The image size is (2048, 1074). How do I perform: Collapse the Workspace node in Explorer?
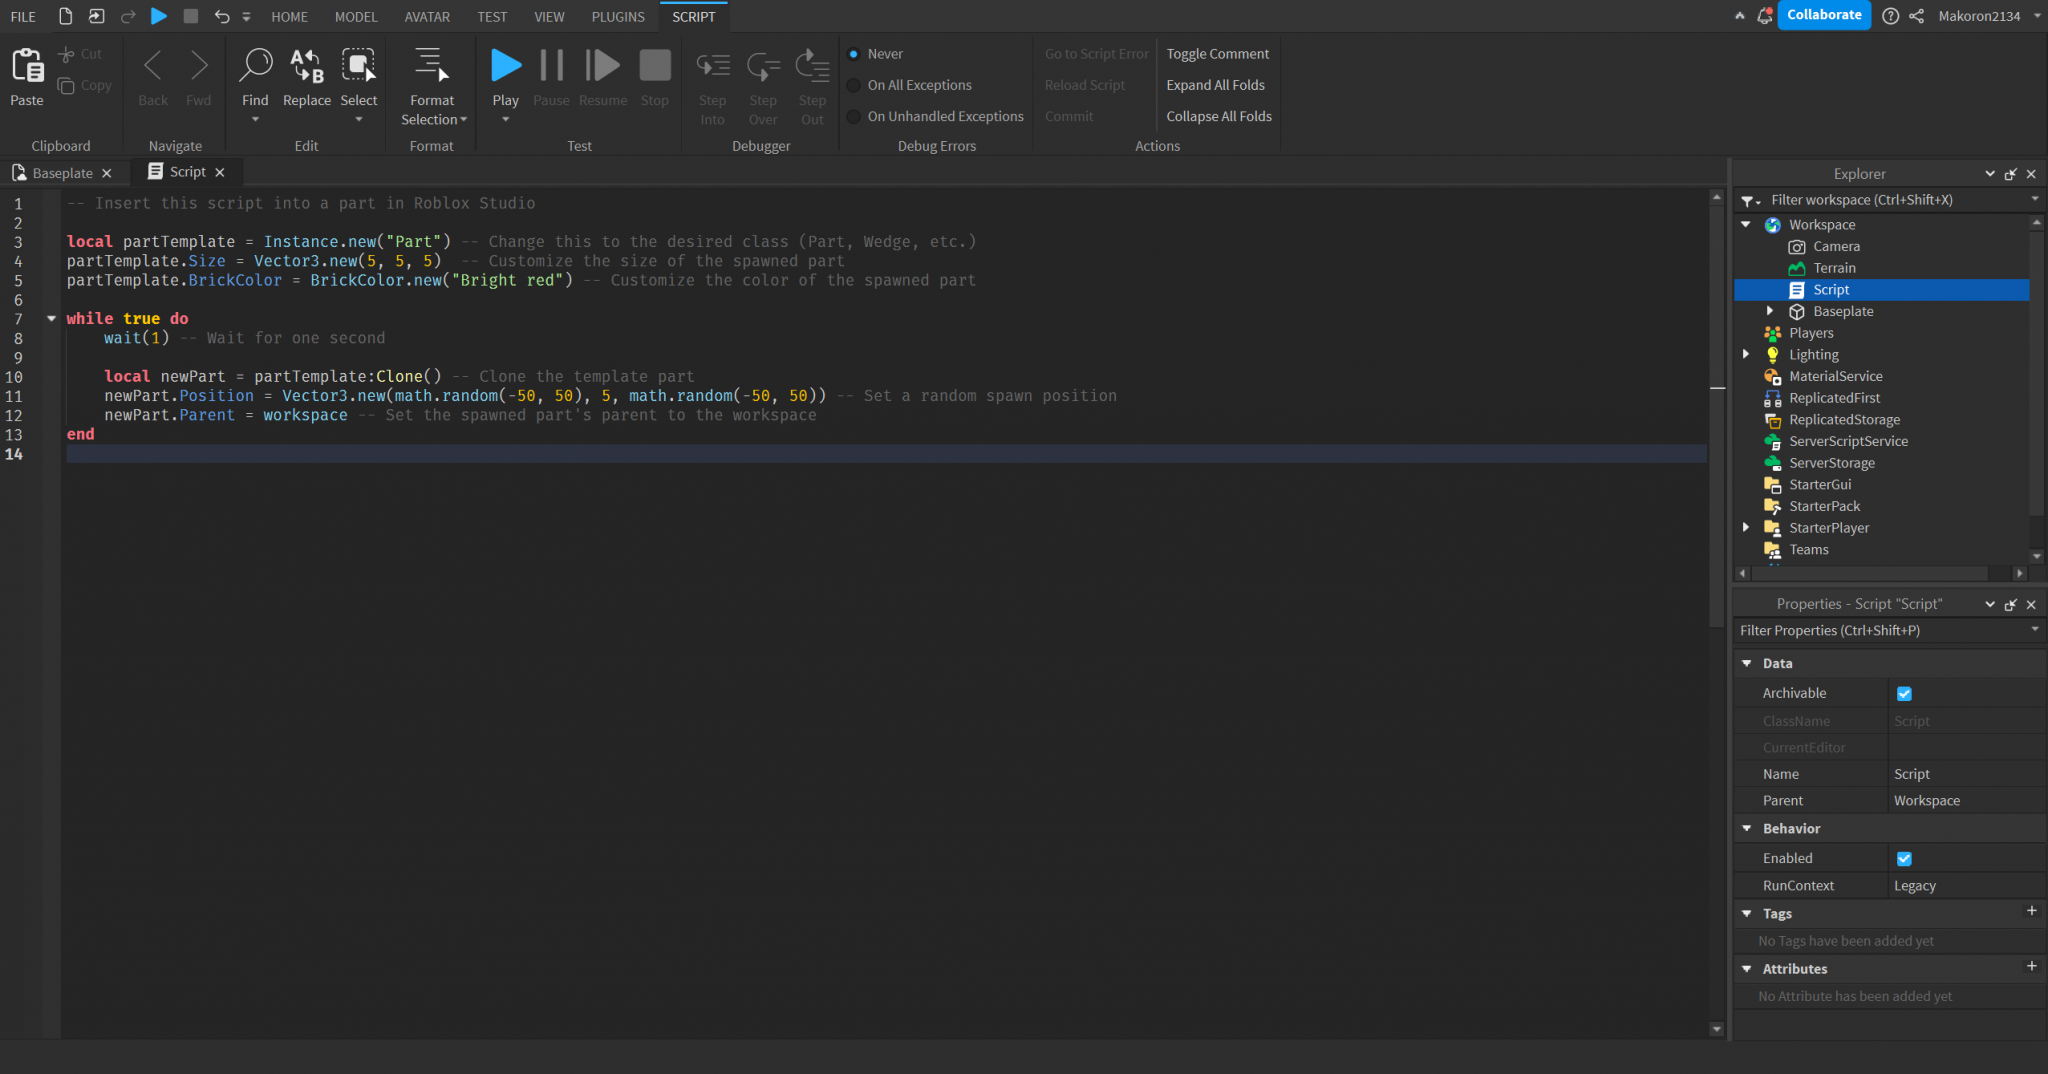(1746, 224)
